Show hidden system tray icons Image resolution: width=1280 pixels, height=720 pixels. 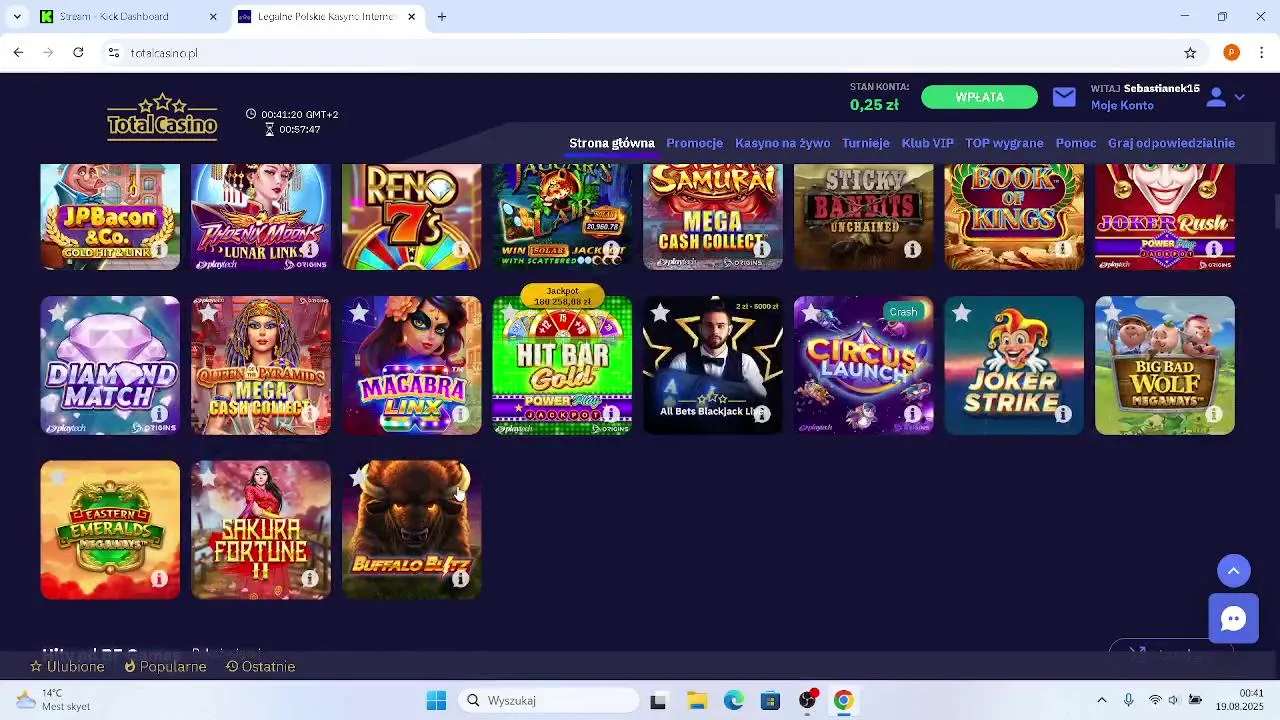pos(1102,701)
